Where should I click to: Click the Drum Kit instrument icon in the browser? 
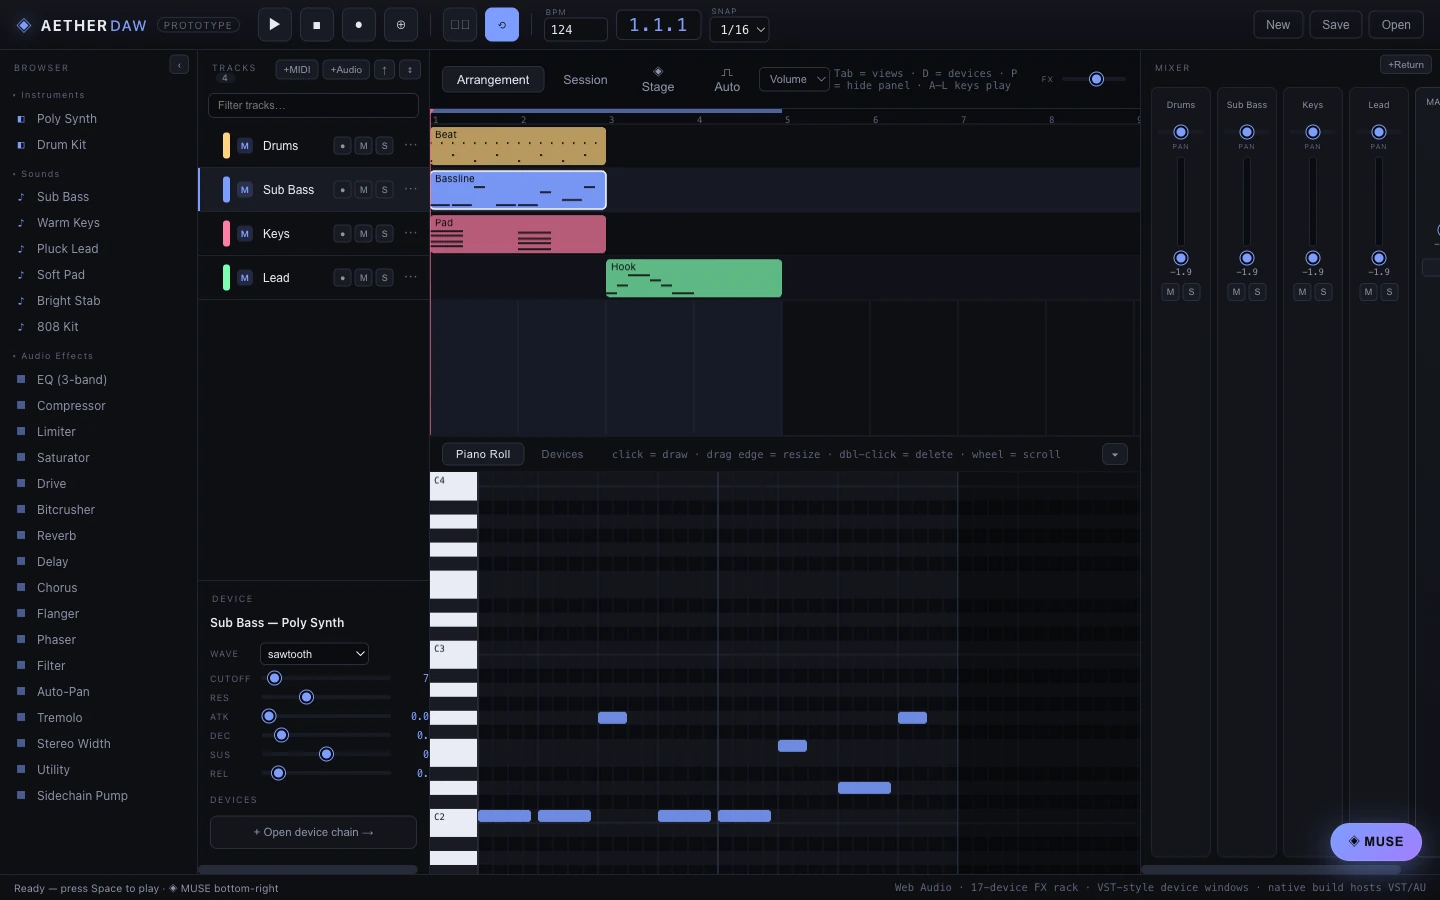pyautogui.click(x=21, y=145)
